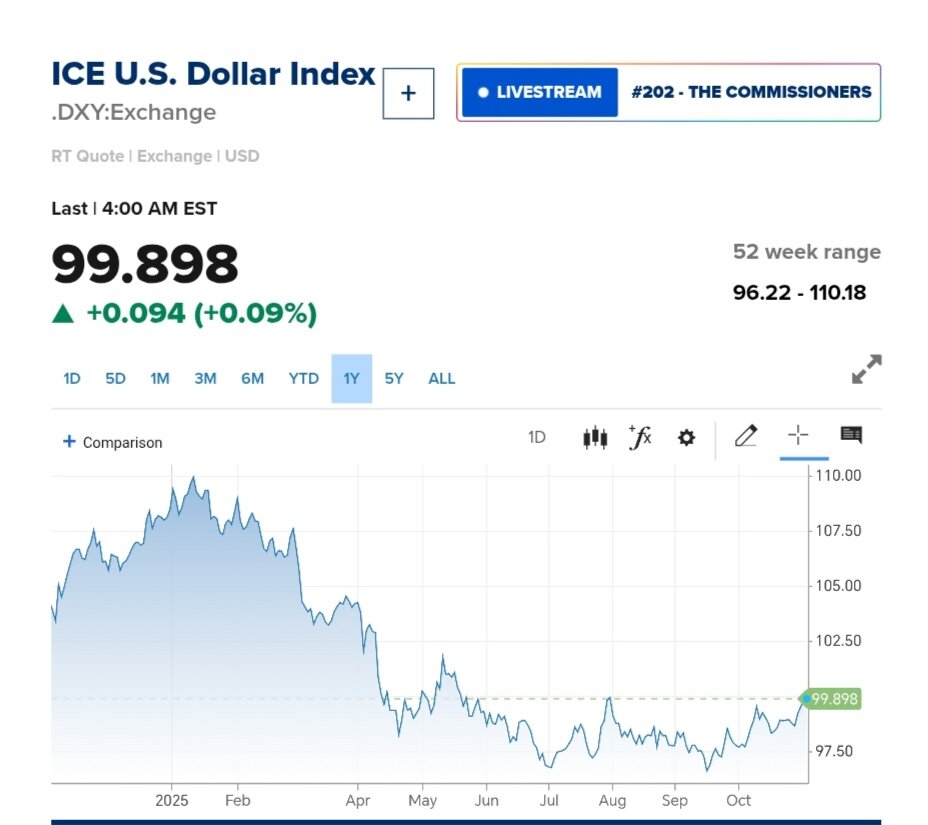Add a Comparison symbol
Image resolution: width=928 pixels, height=825 pixels.
pos(112,442)
